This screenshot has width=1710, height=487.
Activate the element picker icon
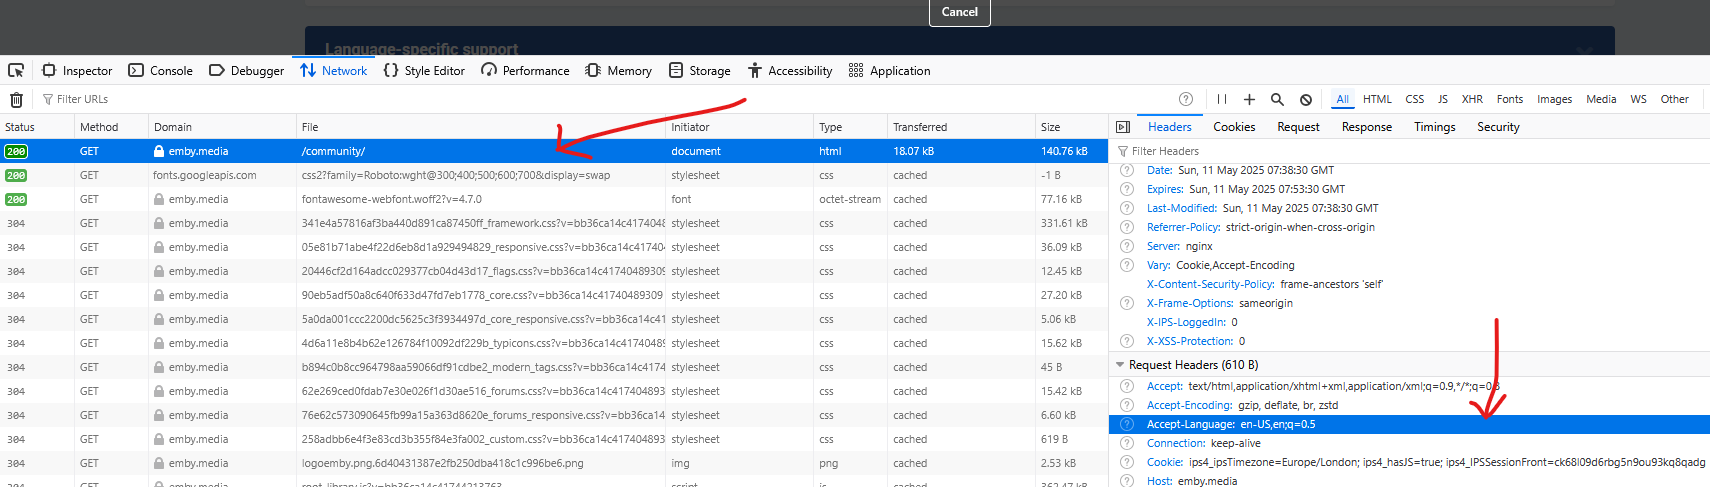tap(16, 71)
